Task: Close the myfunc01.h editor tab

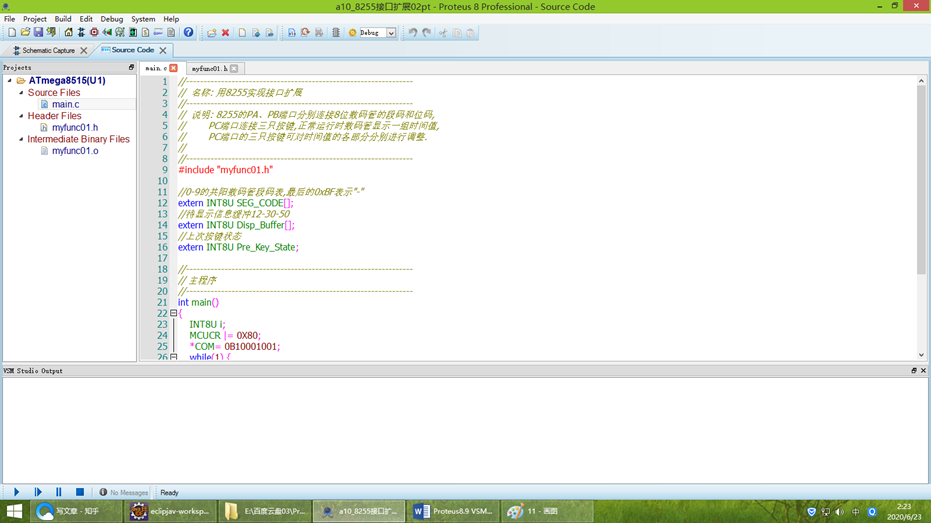Action: (234, 68)
